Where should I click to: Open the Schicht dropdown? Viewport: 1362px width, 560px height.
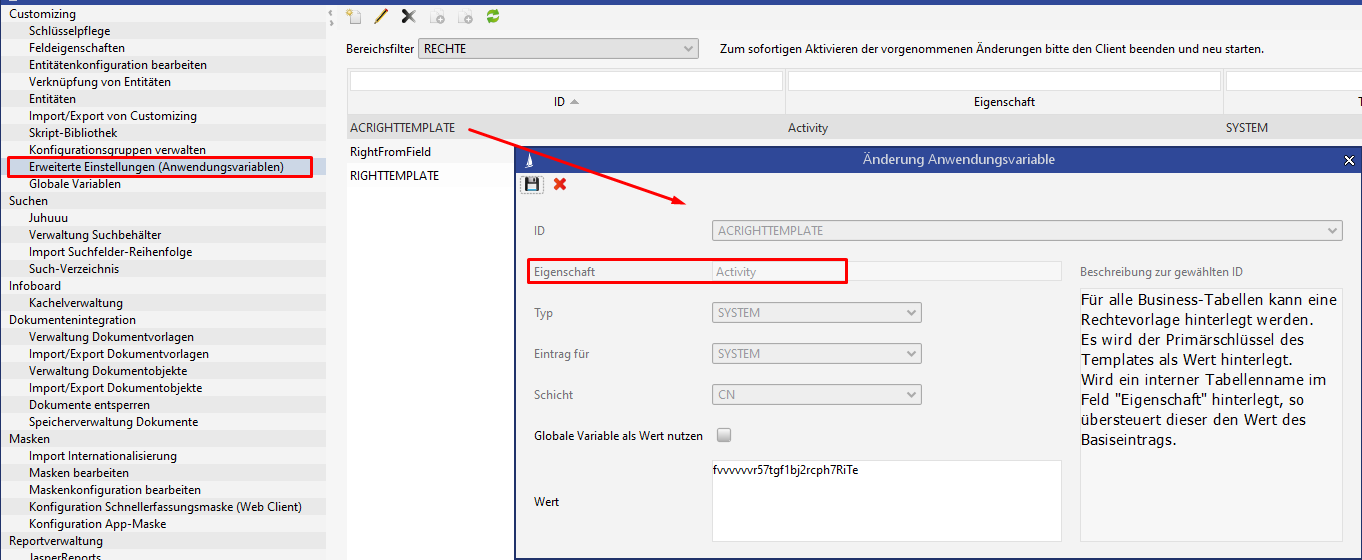coord(816,395)
